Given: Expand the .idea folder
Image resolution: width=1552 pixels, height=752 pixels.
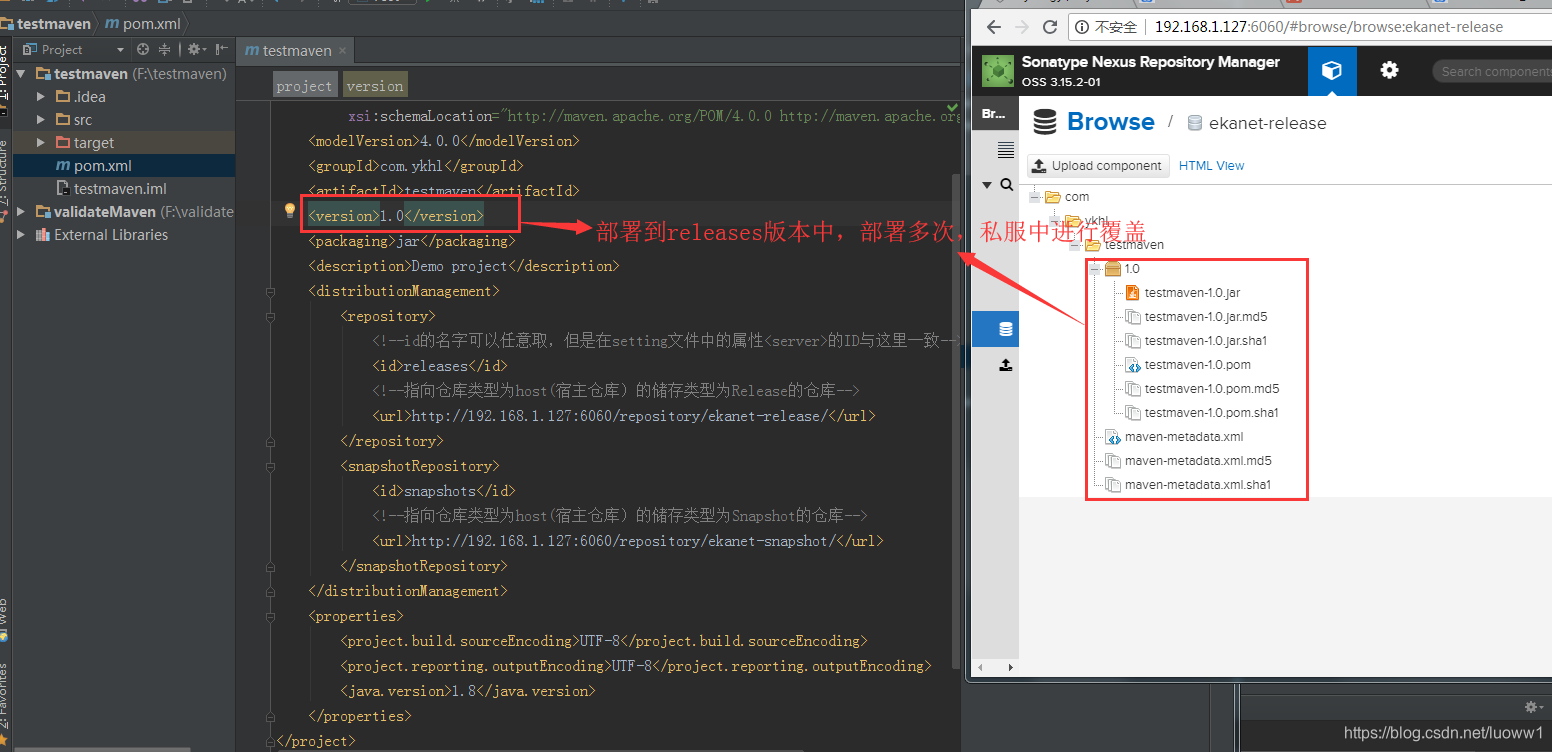Looking at the screenshot, I should (x=41, y=97).
